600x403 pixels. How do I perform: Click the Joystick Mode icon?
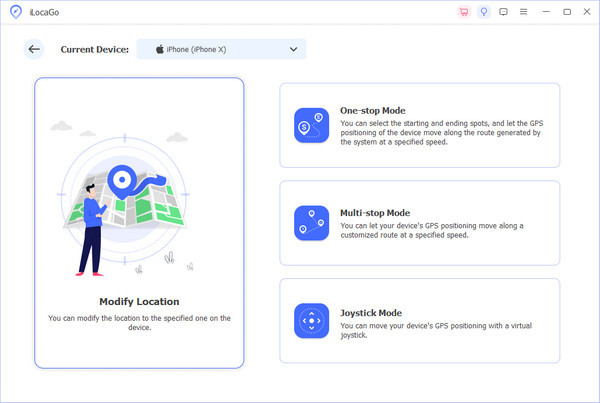(311, 321)
